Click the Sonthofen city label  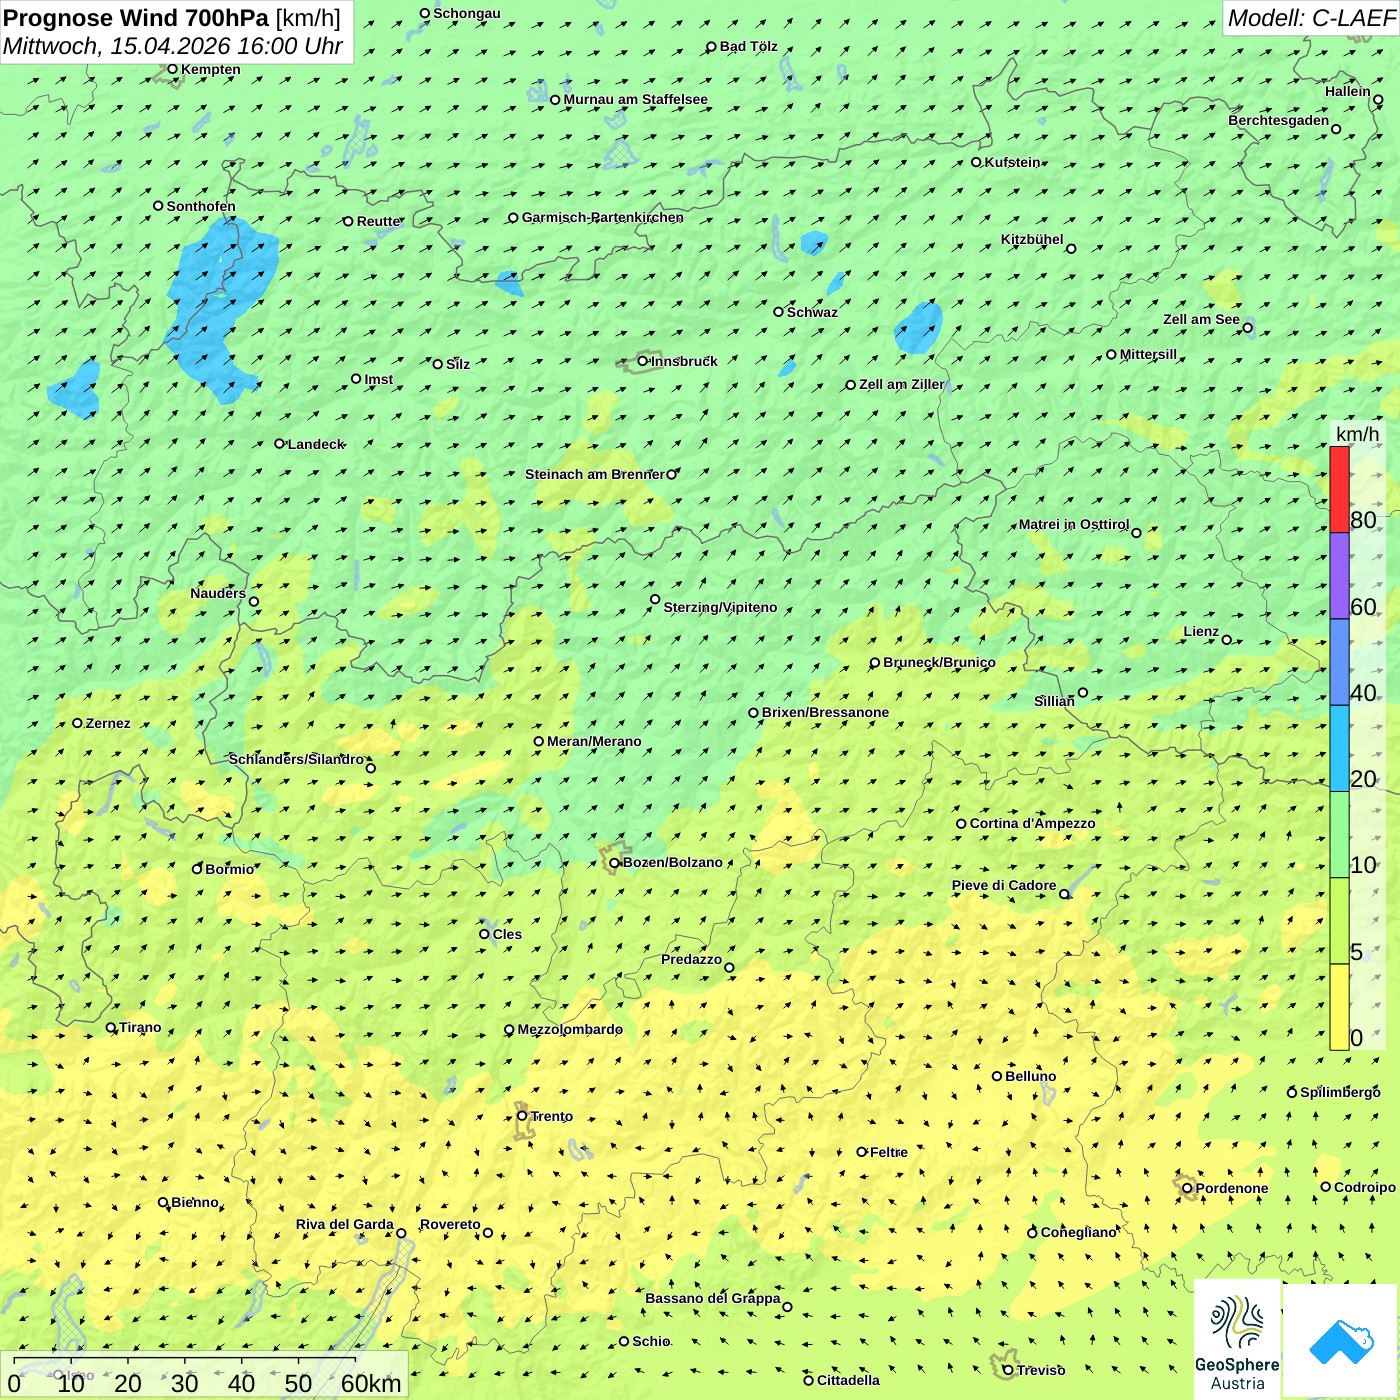click(201, 206)
